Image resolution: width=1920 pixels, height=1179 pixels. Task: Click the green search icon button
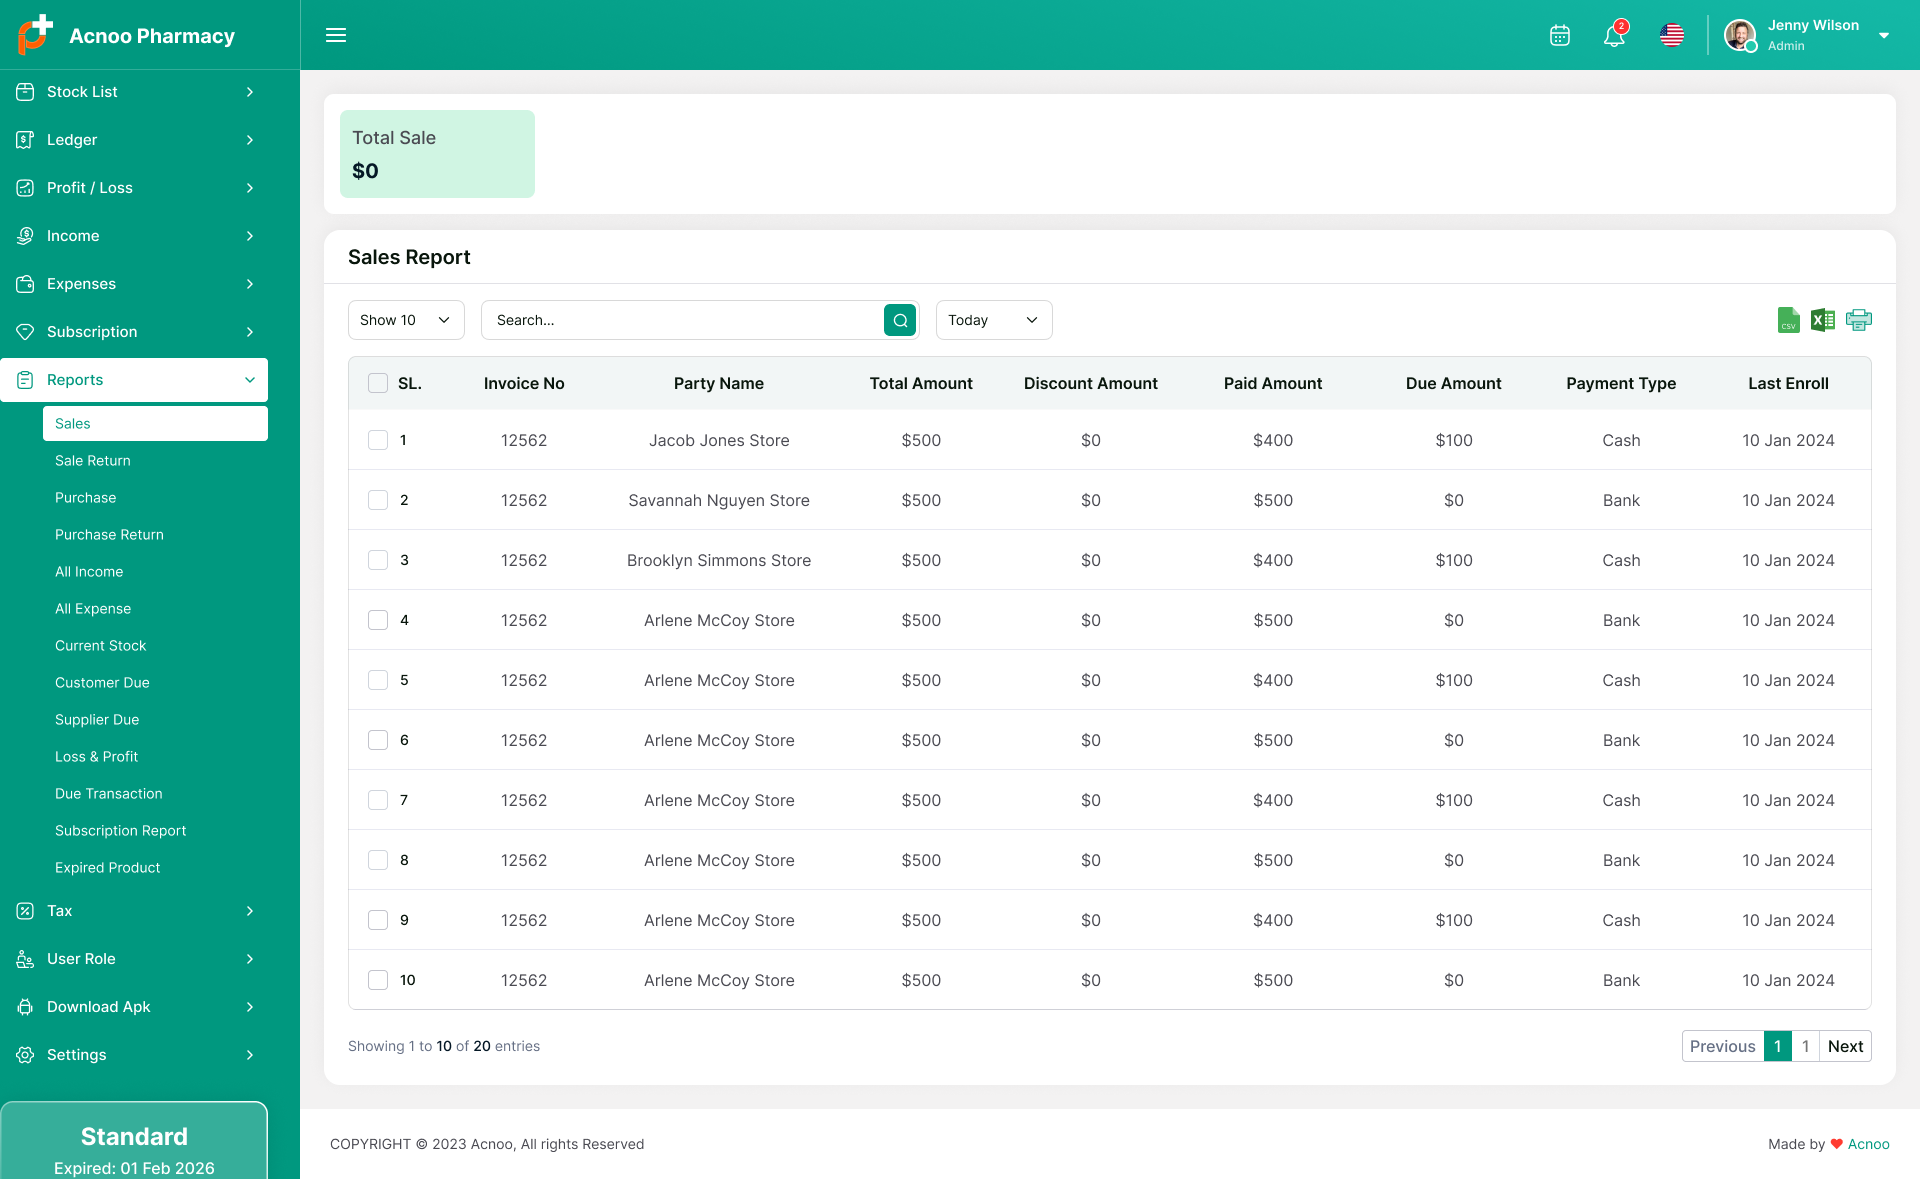[x=900, y=320]
